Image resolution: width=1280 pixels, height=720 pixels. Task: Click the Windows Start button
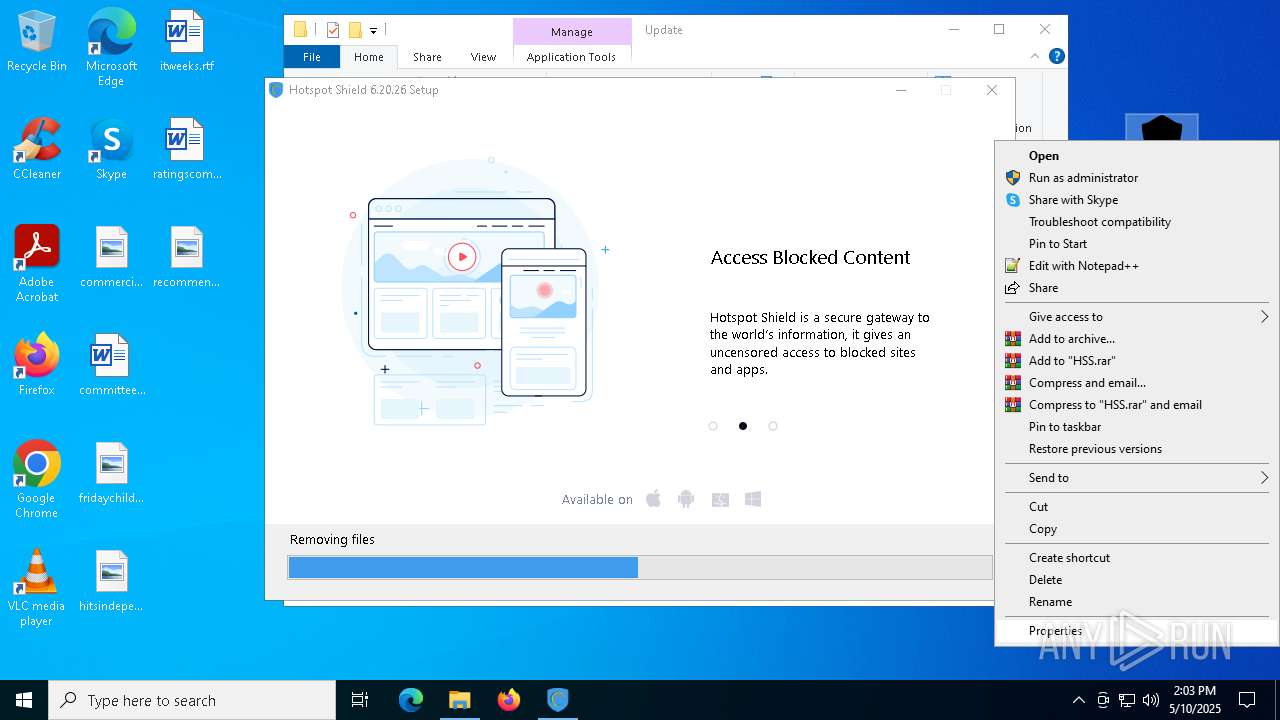pos(24,700)
